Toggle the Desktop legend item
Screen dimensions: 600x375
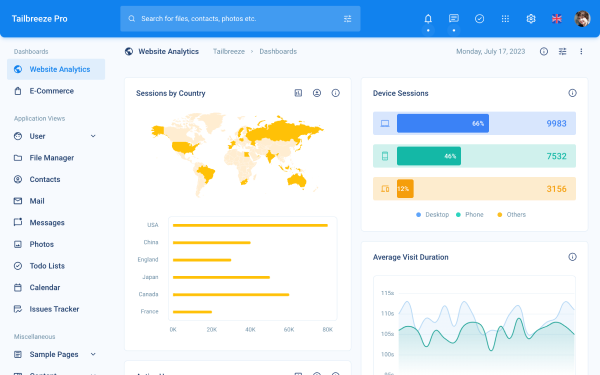click(x=432, y=215)
